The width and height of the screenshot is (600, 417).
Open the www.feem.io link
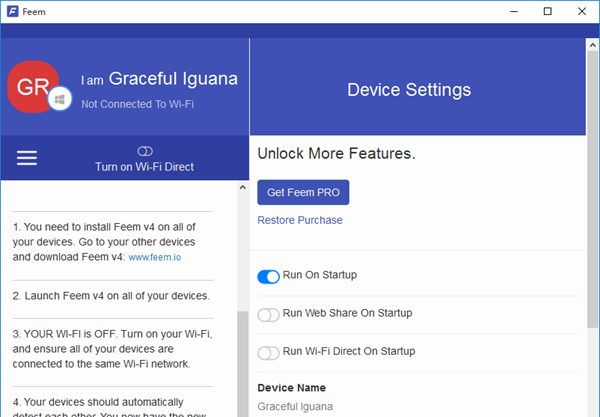coord(155,257)
